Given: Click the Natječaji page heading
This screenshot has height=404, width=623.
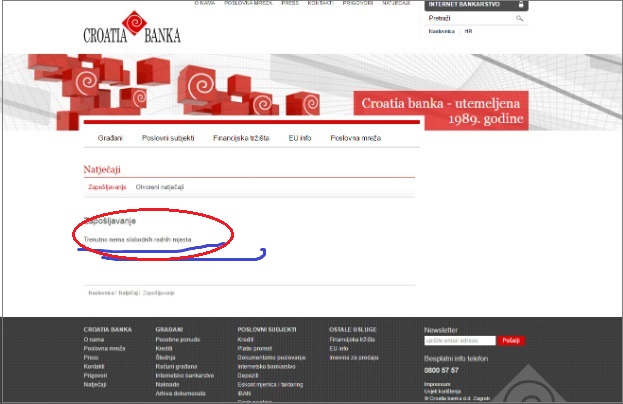Looking at the screenshot, I should pyautogui.click(x=102, y=170).
